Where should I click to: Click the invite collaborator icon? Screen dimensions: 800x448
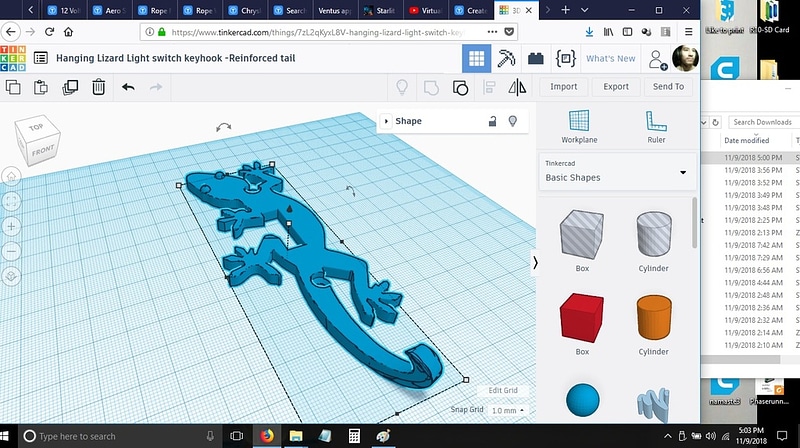(657, 59)
